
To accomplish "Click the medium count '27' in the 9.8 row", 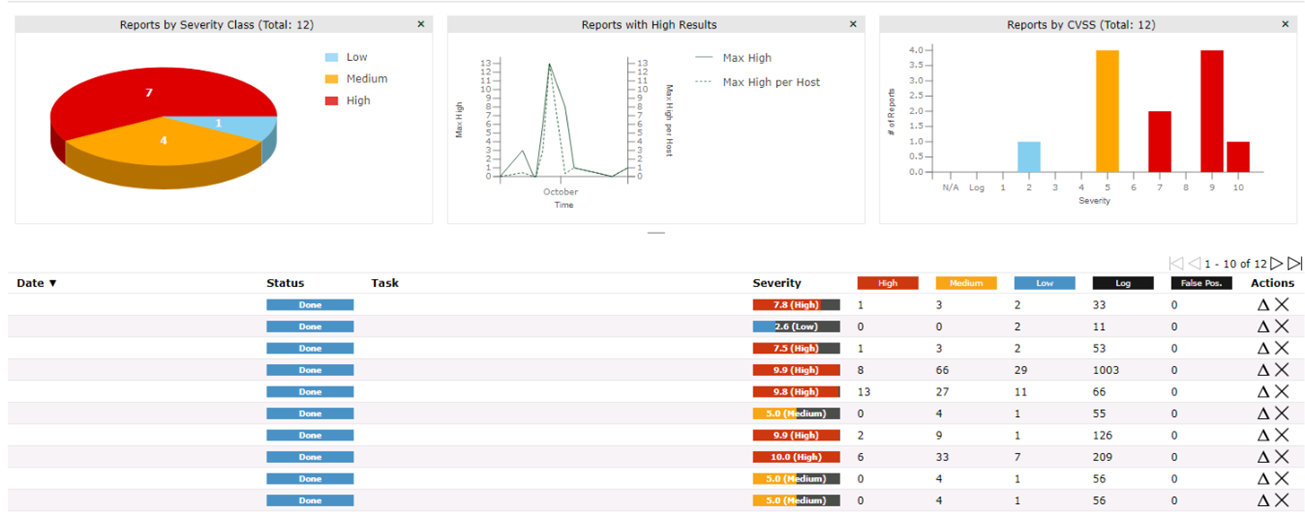I will 942,392.
